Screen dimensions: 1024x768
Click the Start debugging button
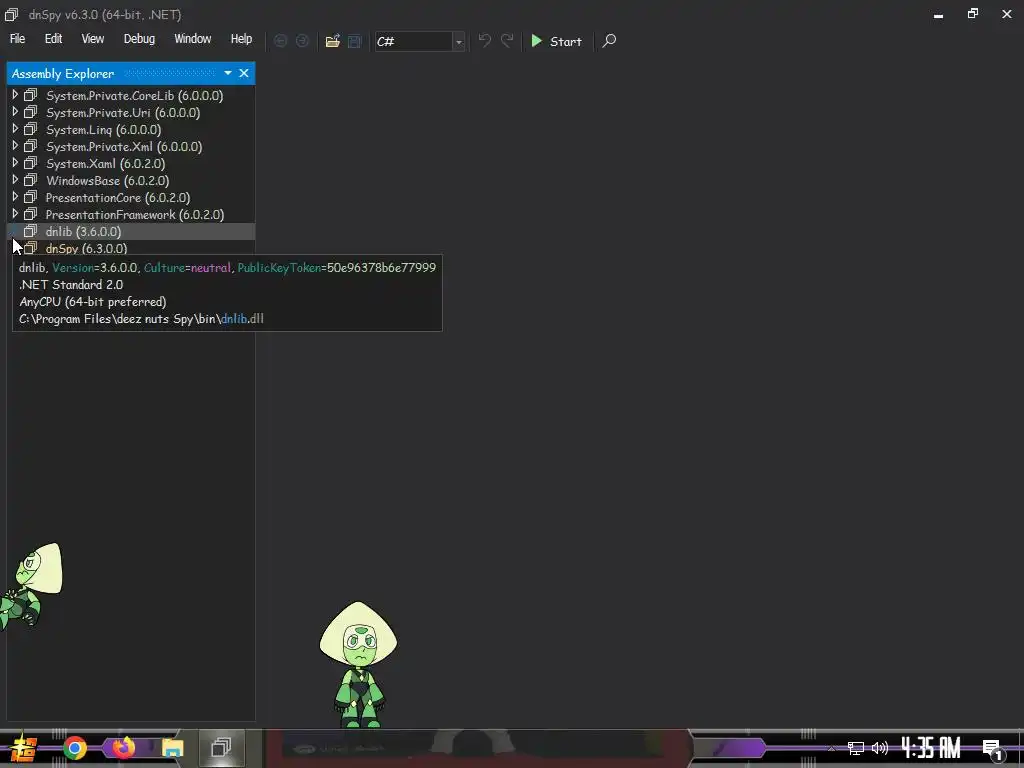pyautogui.click(x=556, y=41)
